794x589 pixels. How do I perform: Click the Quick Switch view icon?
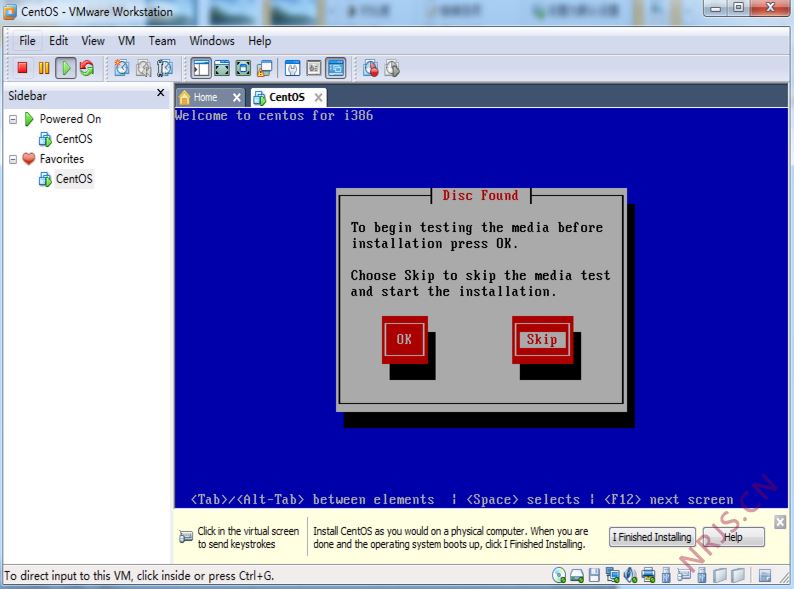(222, 68)
